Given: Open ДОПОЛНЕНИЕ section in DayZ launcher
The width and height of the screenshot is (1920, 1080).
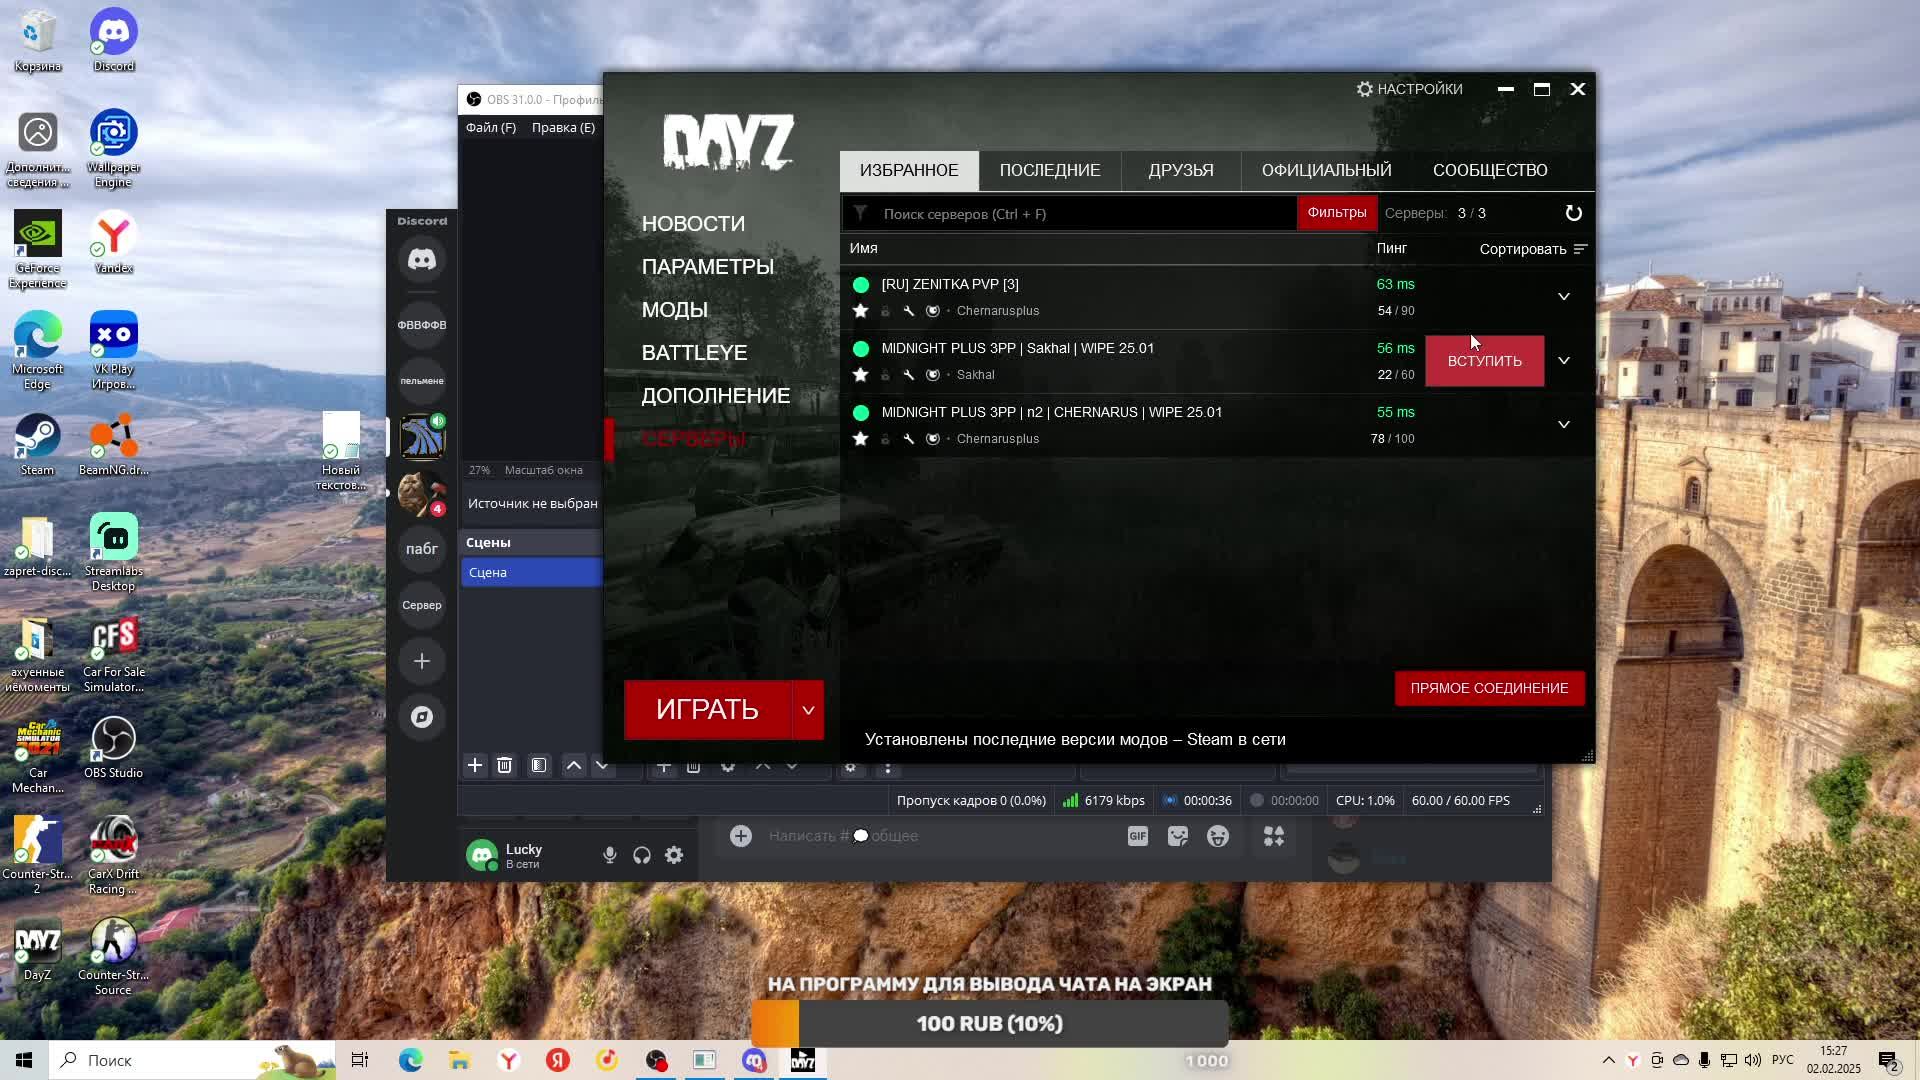Looking at the screenshot, I should coord(716,396).
